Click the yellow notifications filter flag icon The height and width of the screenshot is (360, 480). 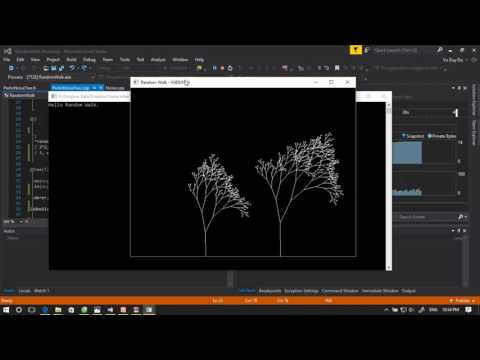coord(356,50)
